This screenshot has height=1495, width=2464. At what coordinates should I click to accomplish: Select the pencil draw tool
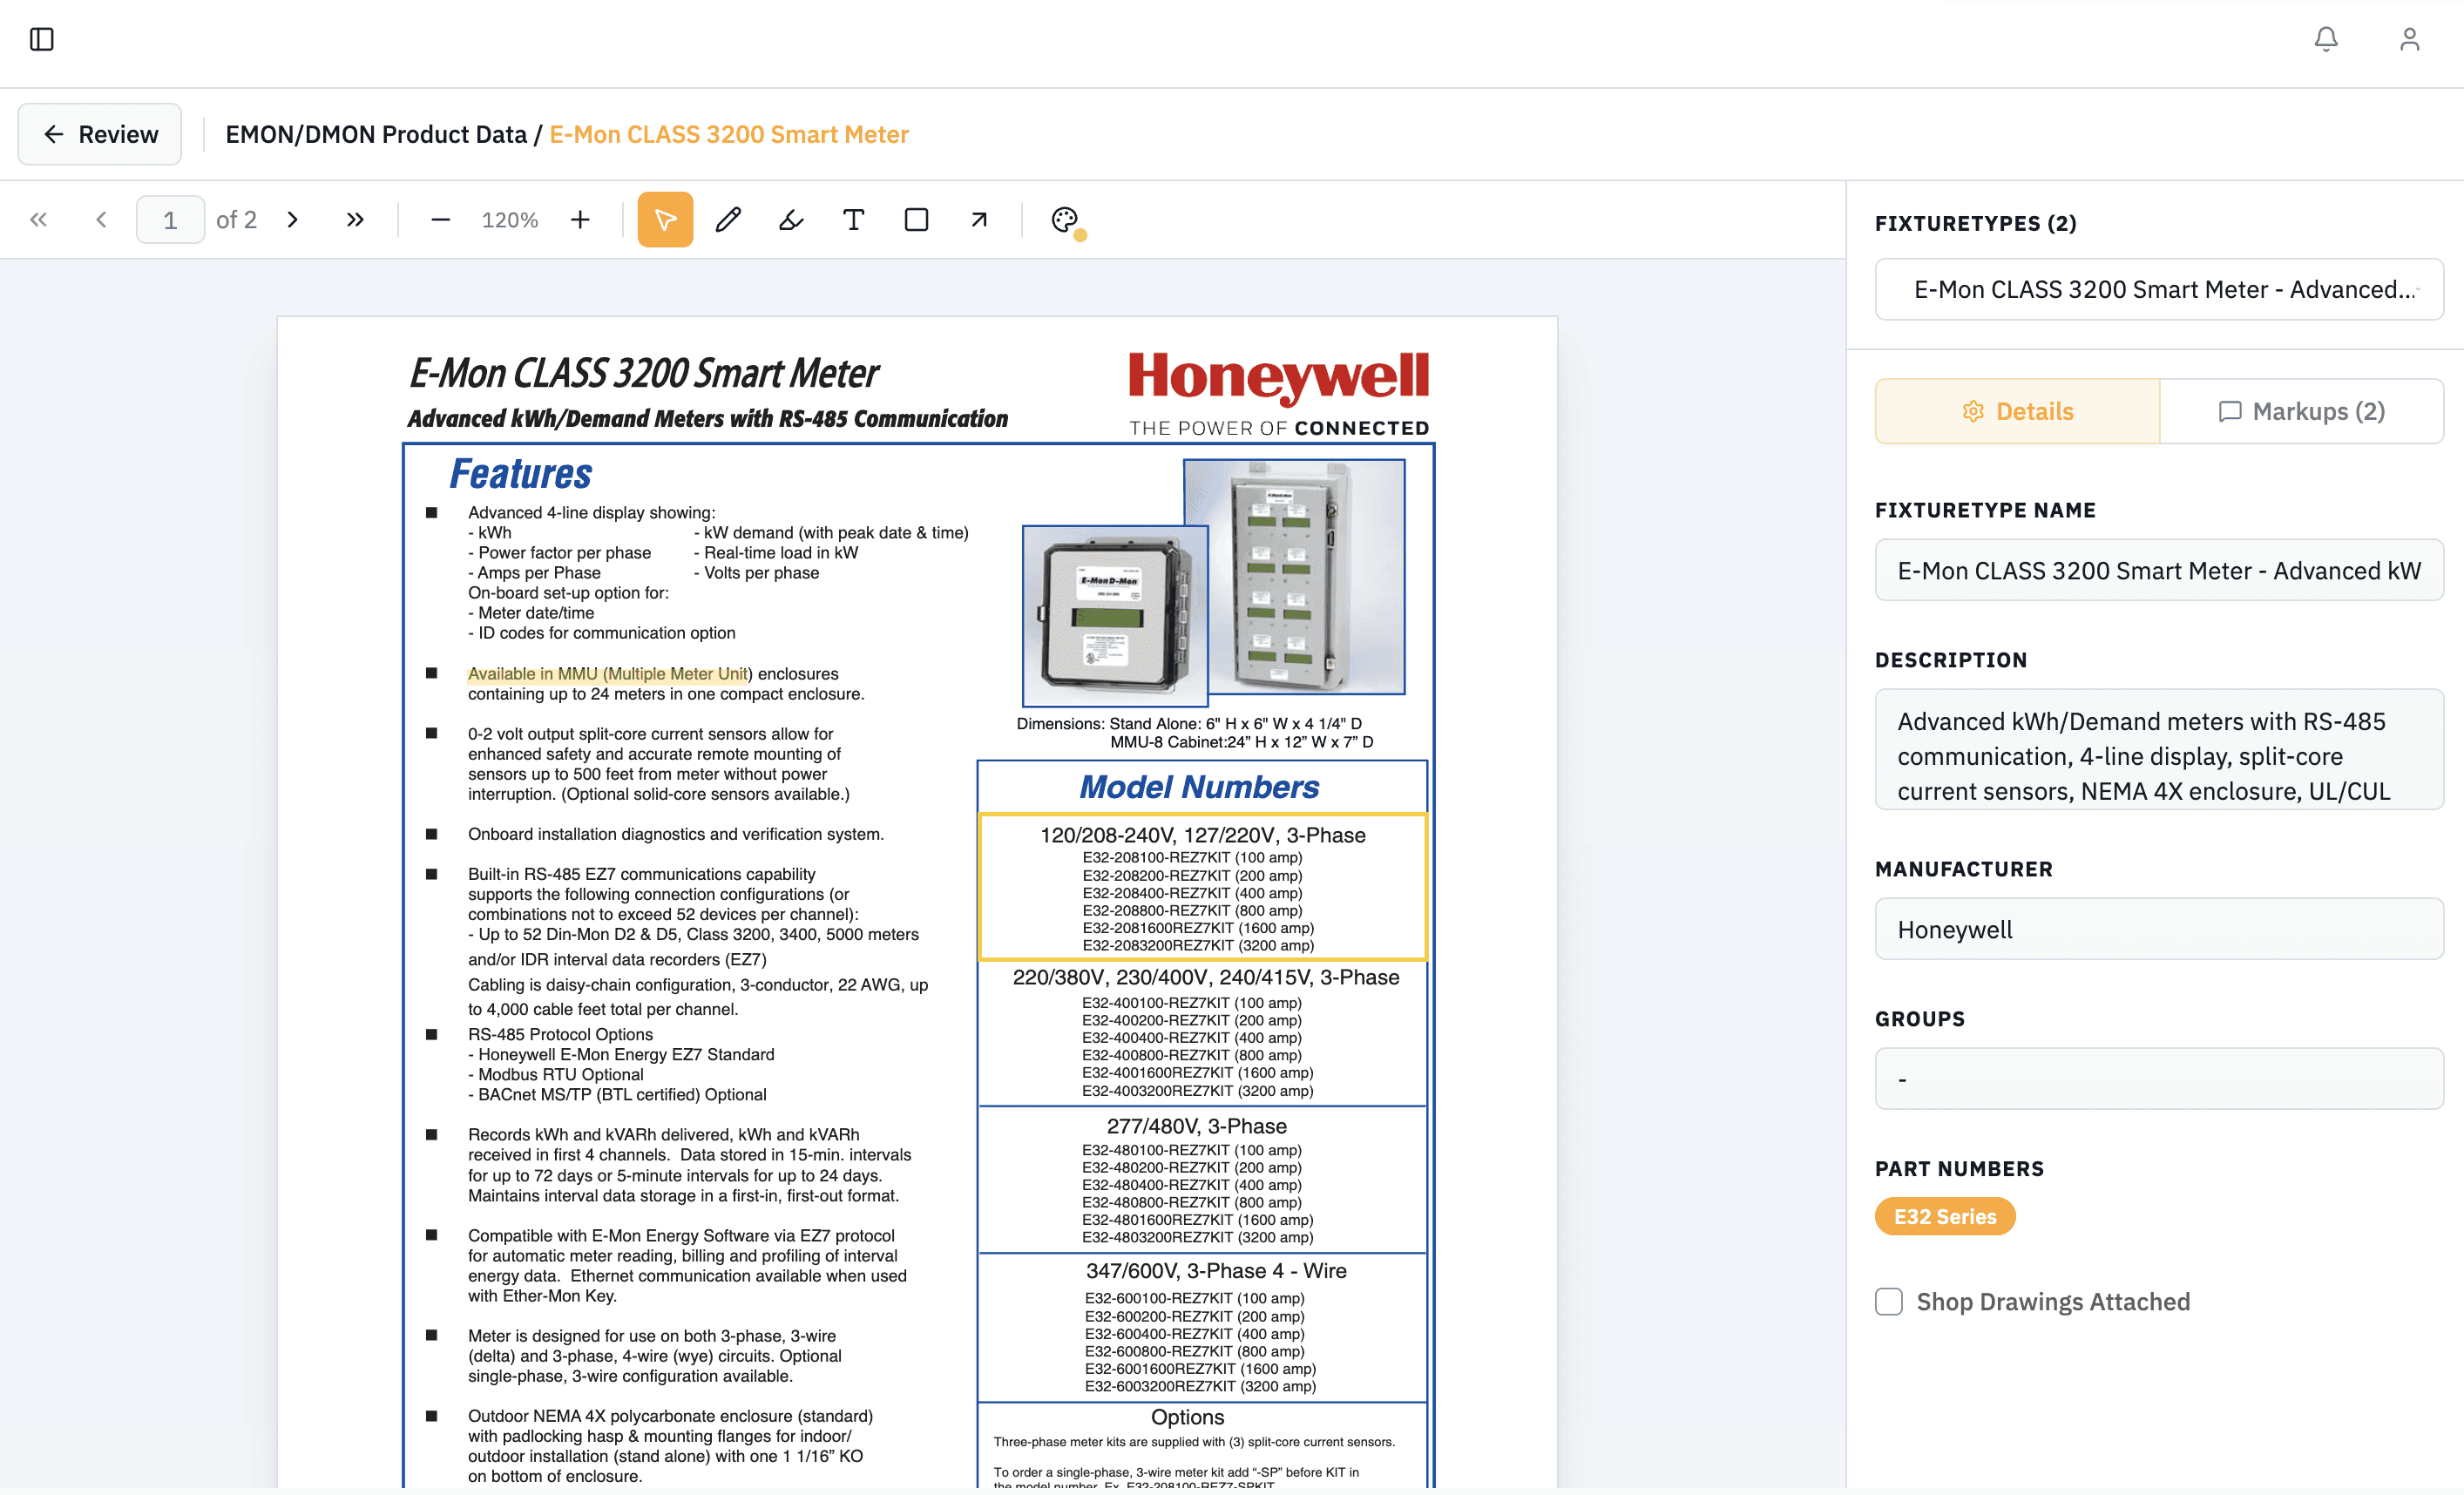click(x=728, y=219)
